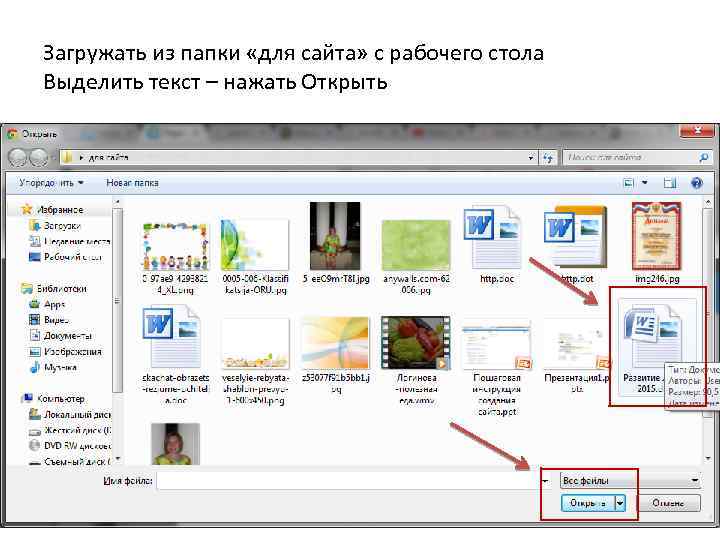Click the Forward navigation arrow button
720x540 pixels.
pyautogui.click(x=39, y=158)
